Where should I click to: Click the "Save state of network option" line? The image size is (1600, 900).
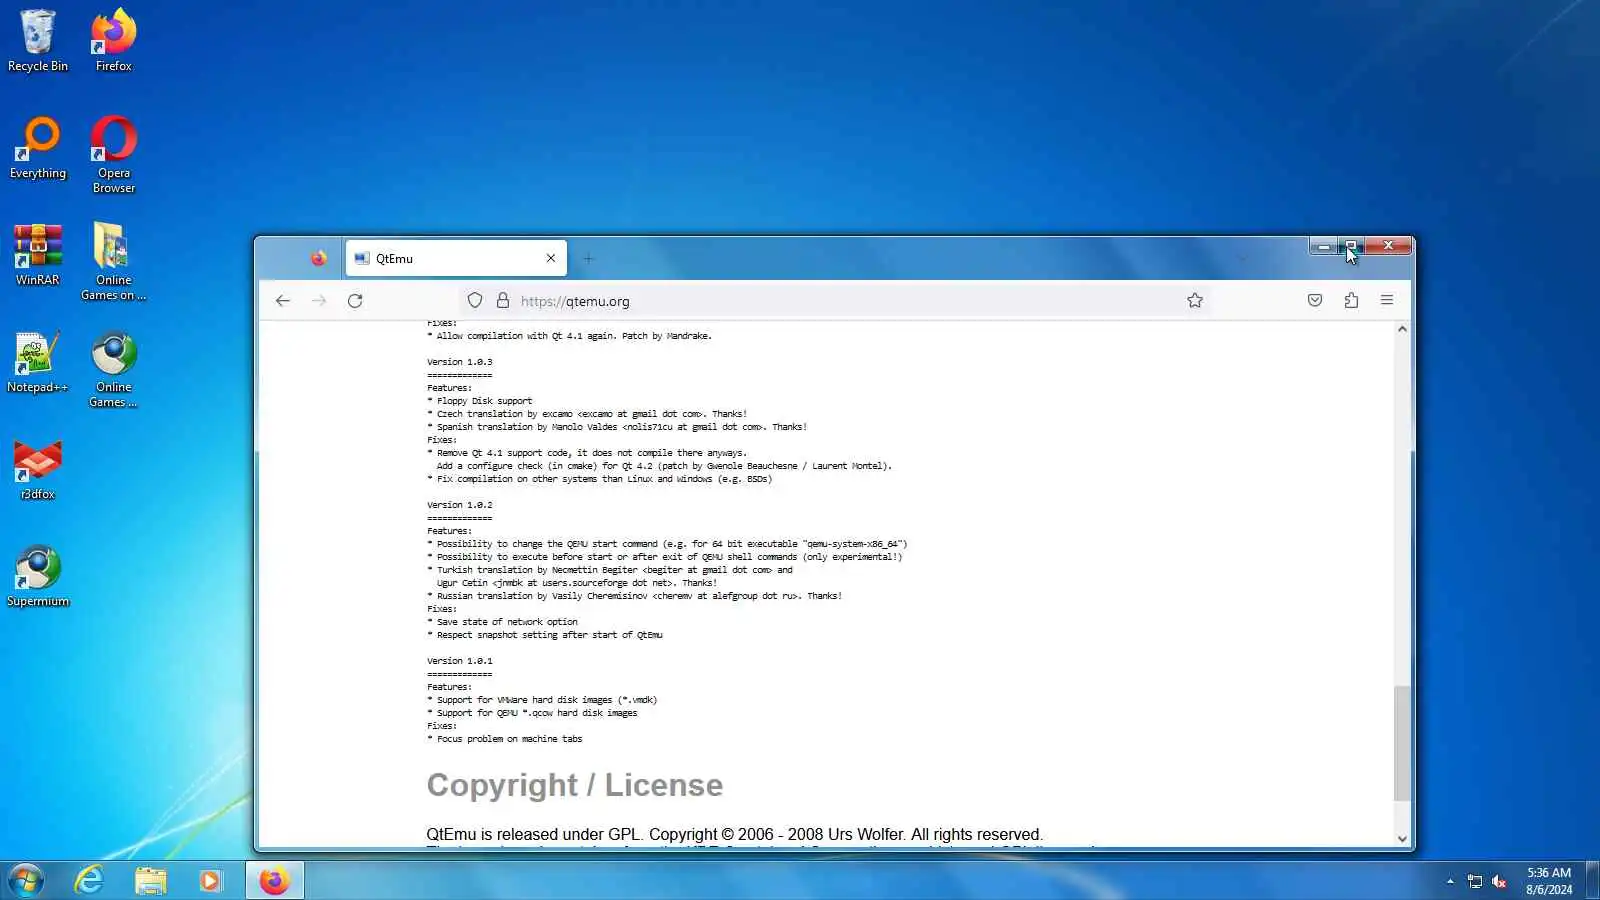503,622
